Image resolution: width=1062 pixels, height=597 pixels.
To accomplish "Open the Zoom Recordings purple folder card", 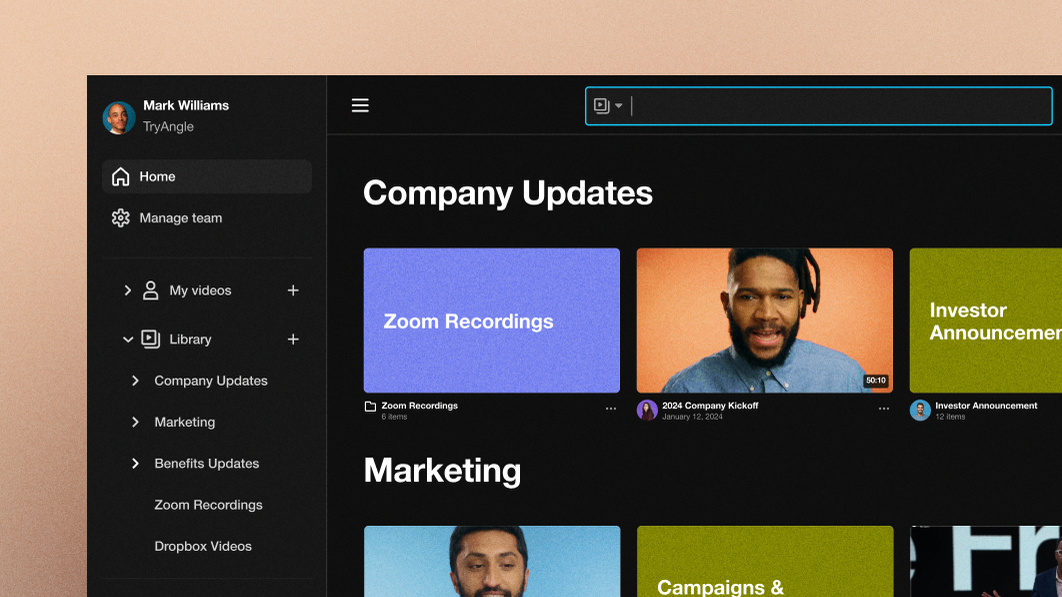I will point(492,321).
